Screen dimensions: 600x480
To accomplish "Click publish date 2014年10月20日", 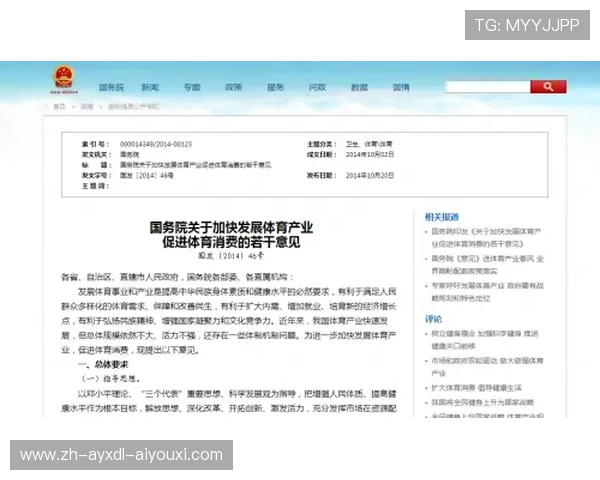I will pyautogui.click(x=370, y=175).
